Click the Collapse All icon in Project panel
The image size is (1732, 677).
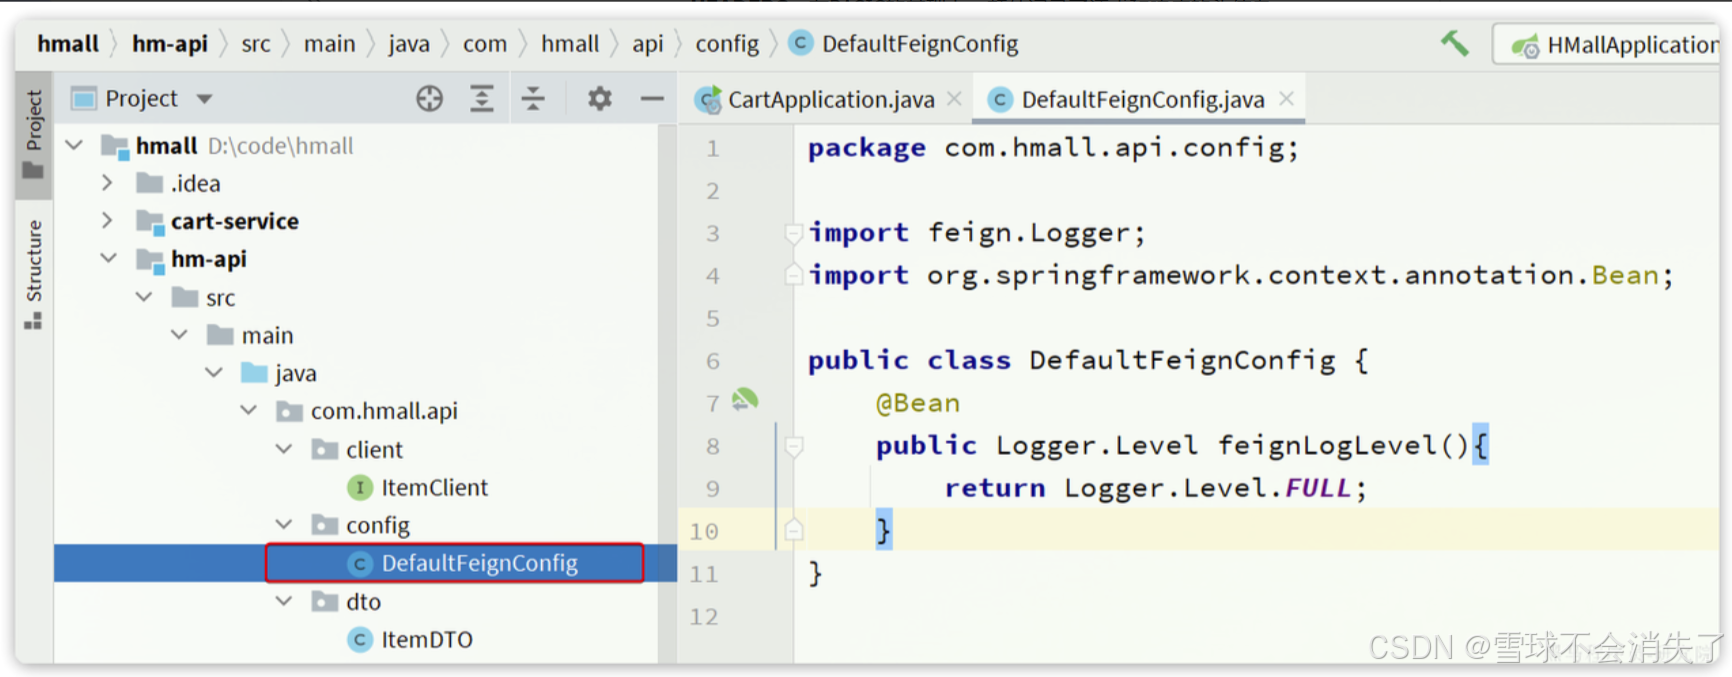coord(533,98)
